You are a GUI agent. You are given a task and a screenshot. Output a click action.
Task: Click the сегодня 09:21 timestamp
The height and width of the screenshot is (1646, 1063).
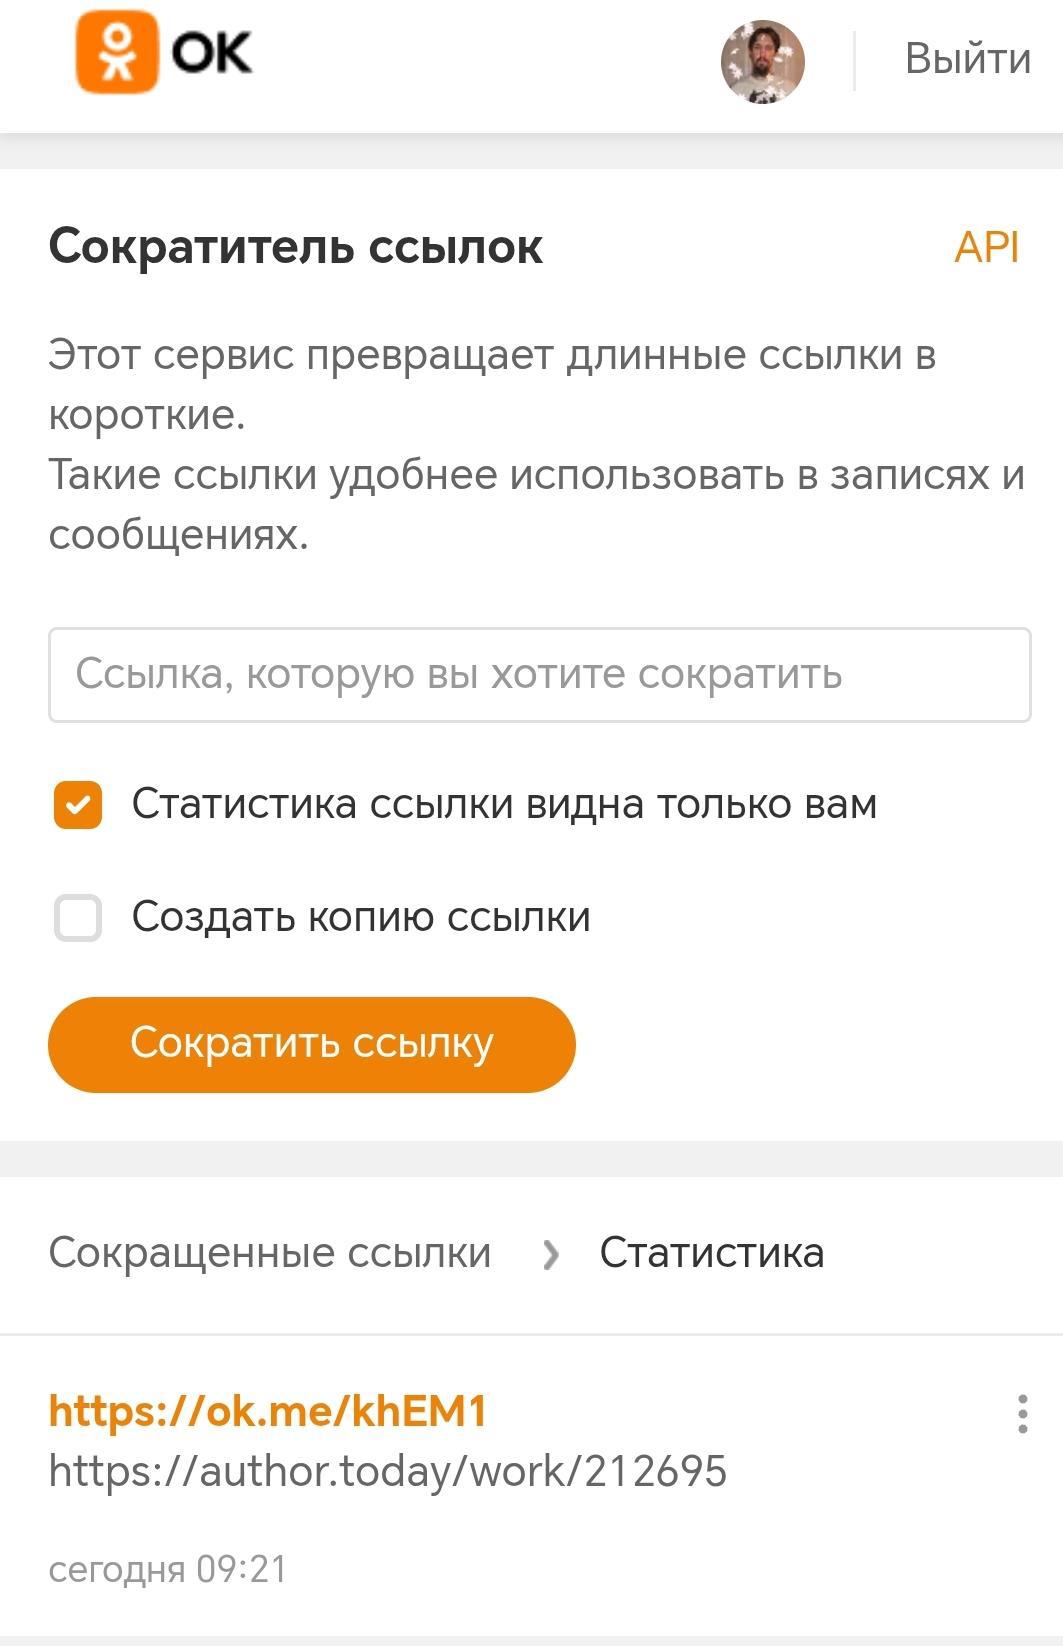pos(167,1569)
